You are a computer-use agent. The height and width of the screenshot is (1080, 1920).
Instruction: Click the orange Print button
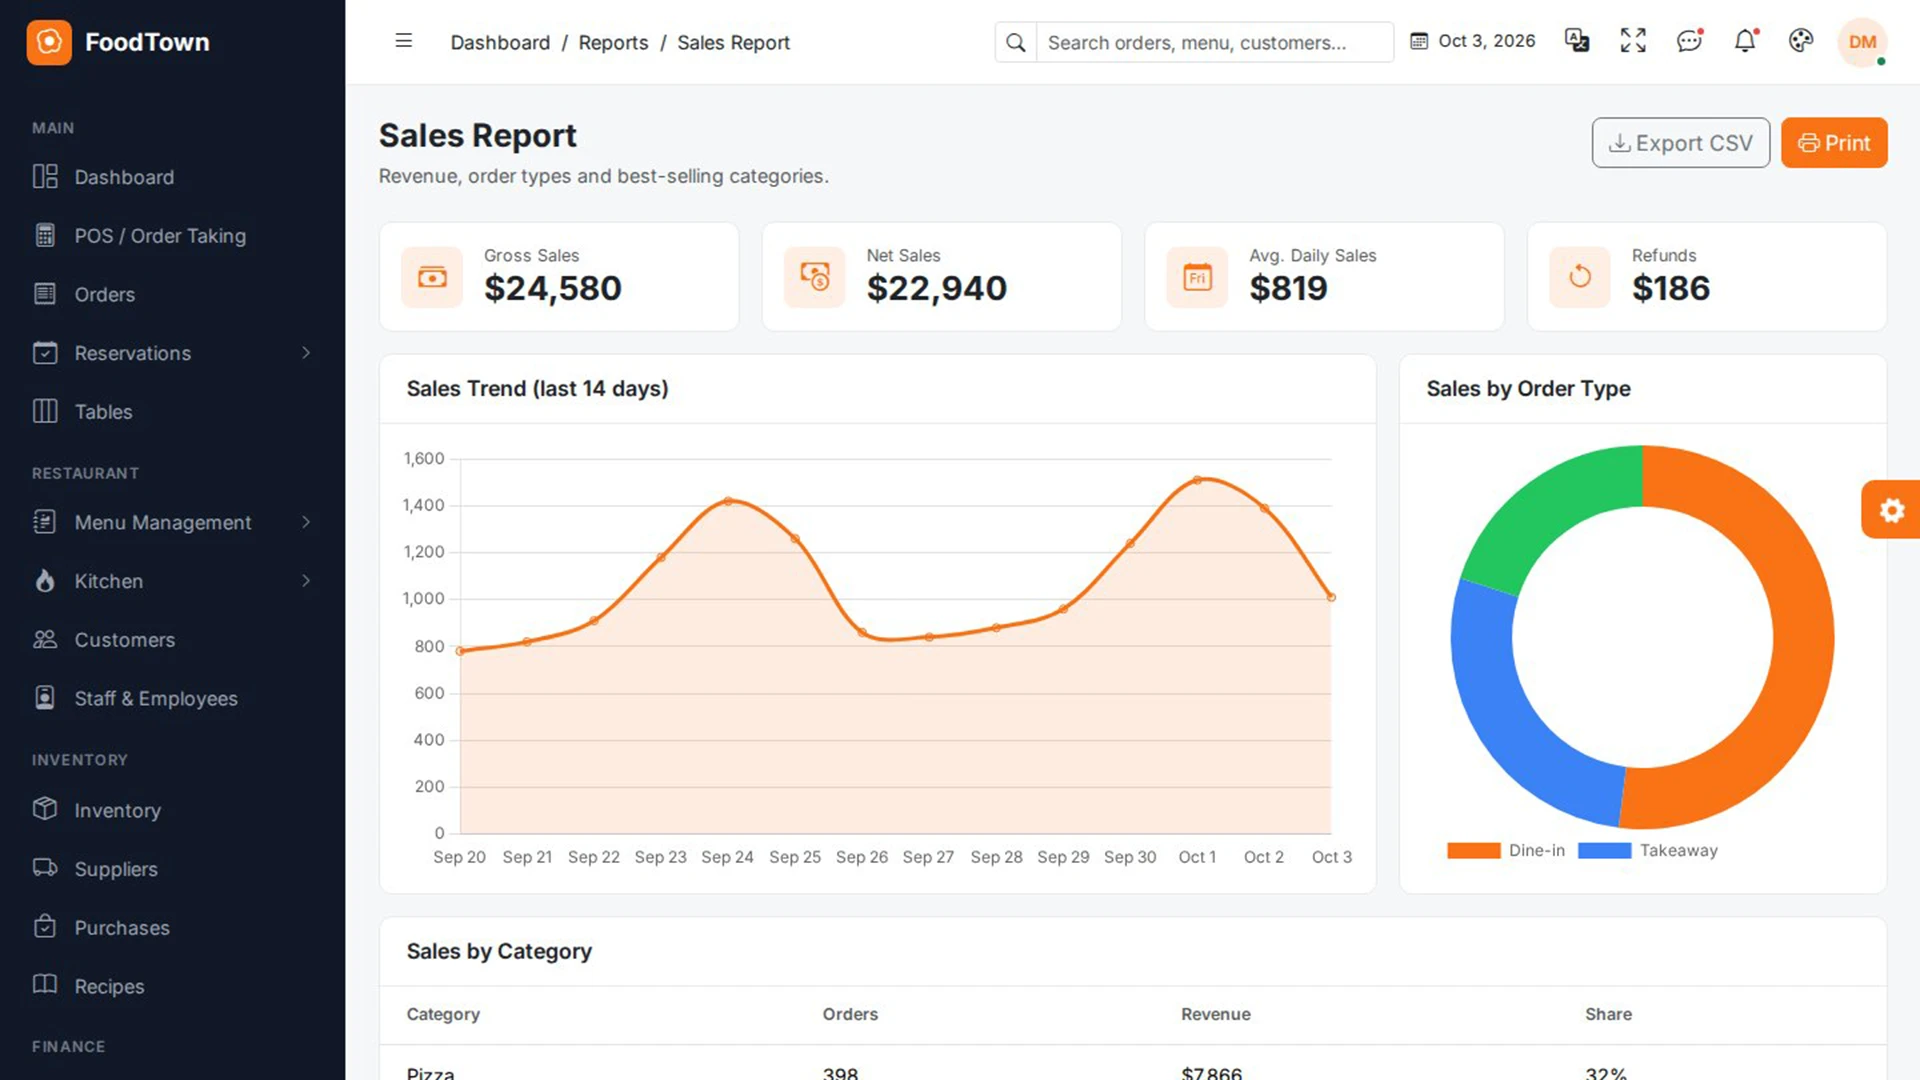click(x=1834, y=143)
